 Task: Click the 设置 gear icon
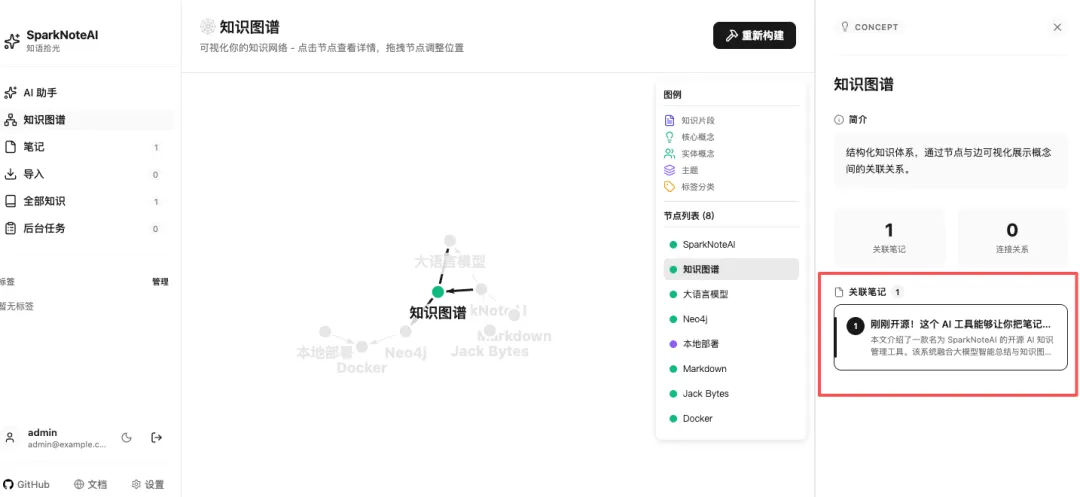click(x=136, y=485)
